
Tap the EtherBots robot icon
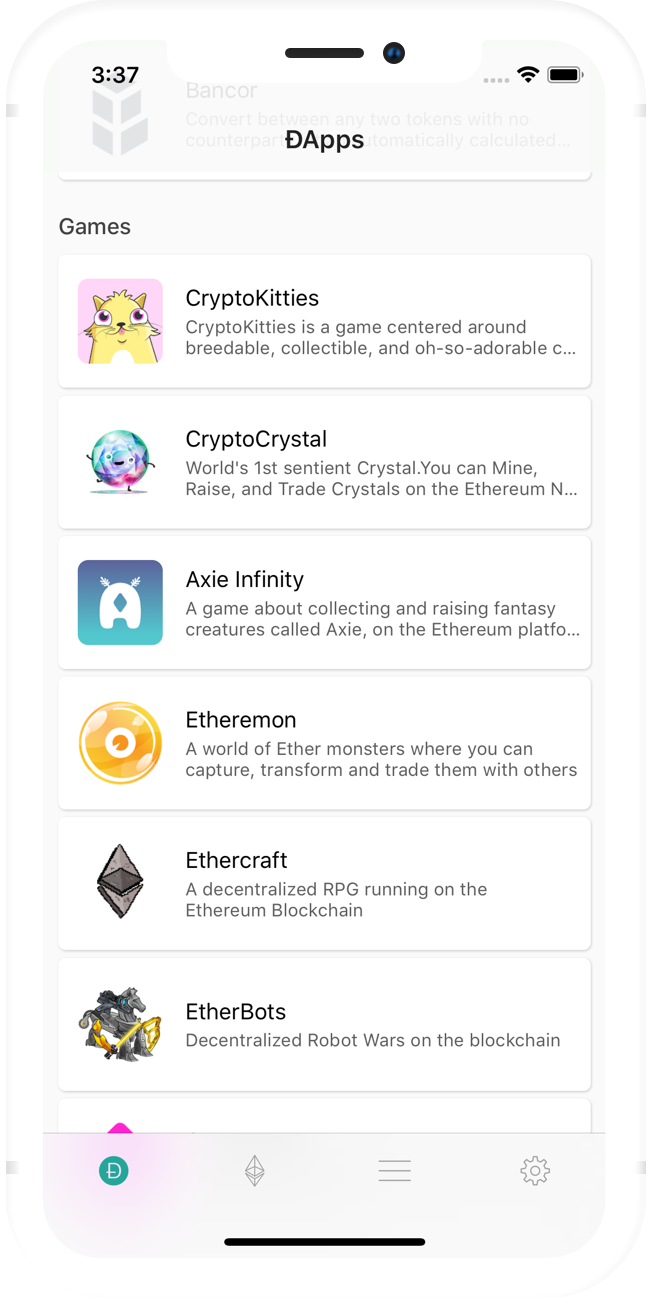tap(120, 1023)
